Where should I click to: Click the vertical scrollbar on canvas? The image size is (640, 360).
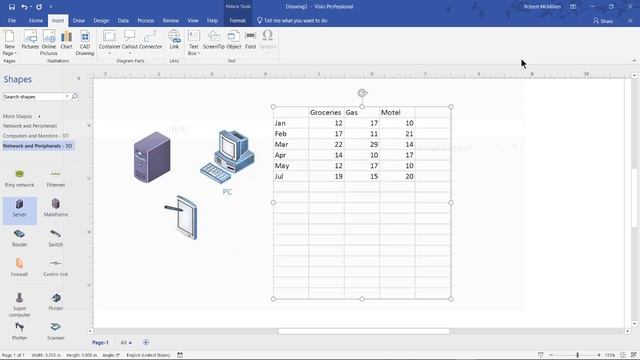[634, 198]
